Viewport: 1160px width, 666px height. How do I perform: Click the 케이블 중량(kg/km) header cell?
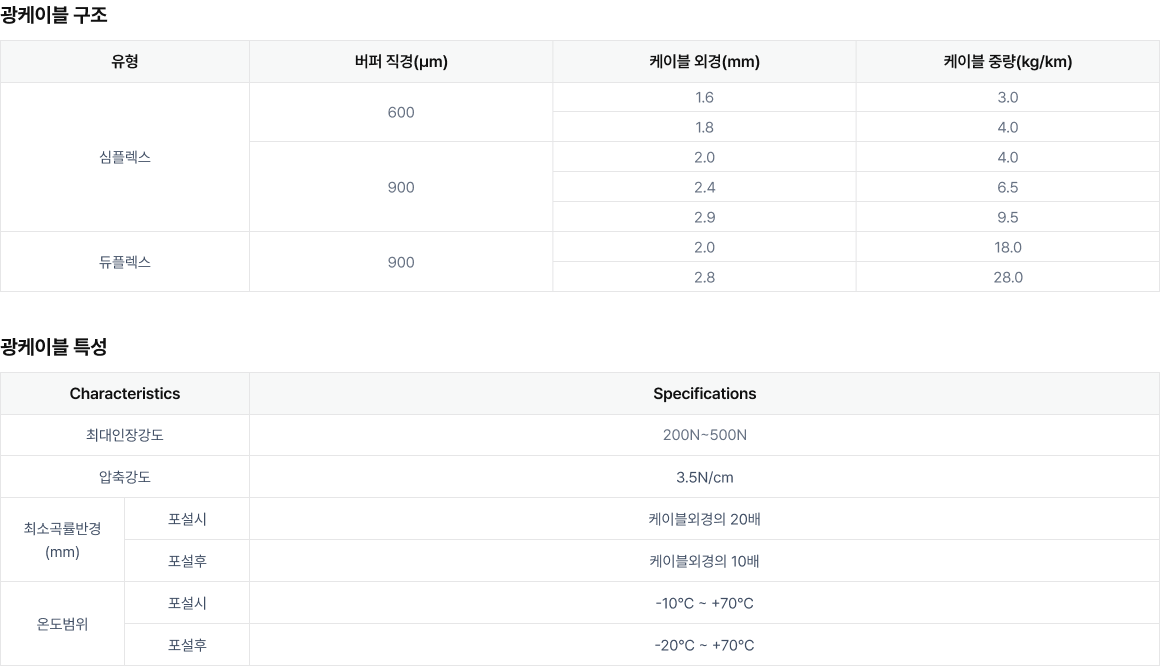click(1008, 61)
